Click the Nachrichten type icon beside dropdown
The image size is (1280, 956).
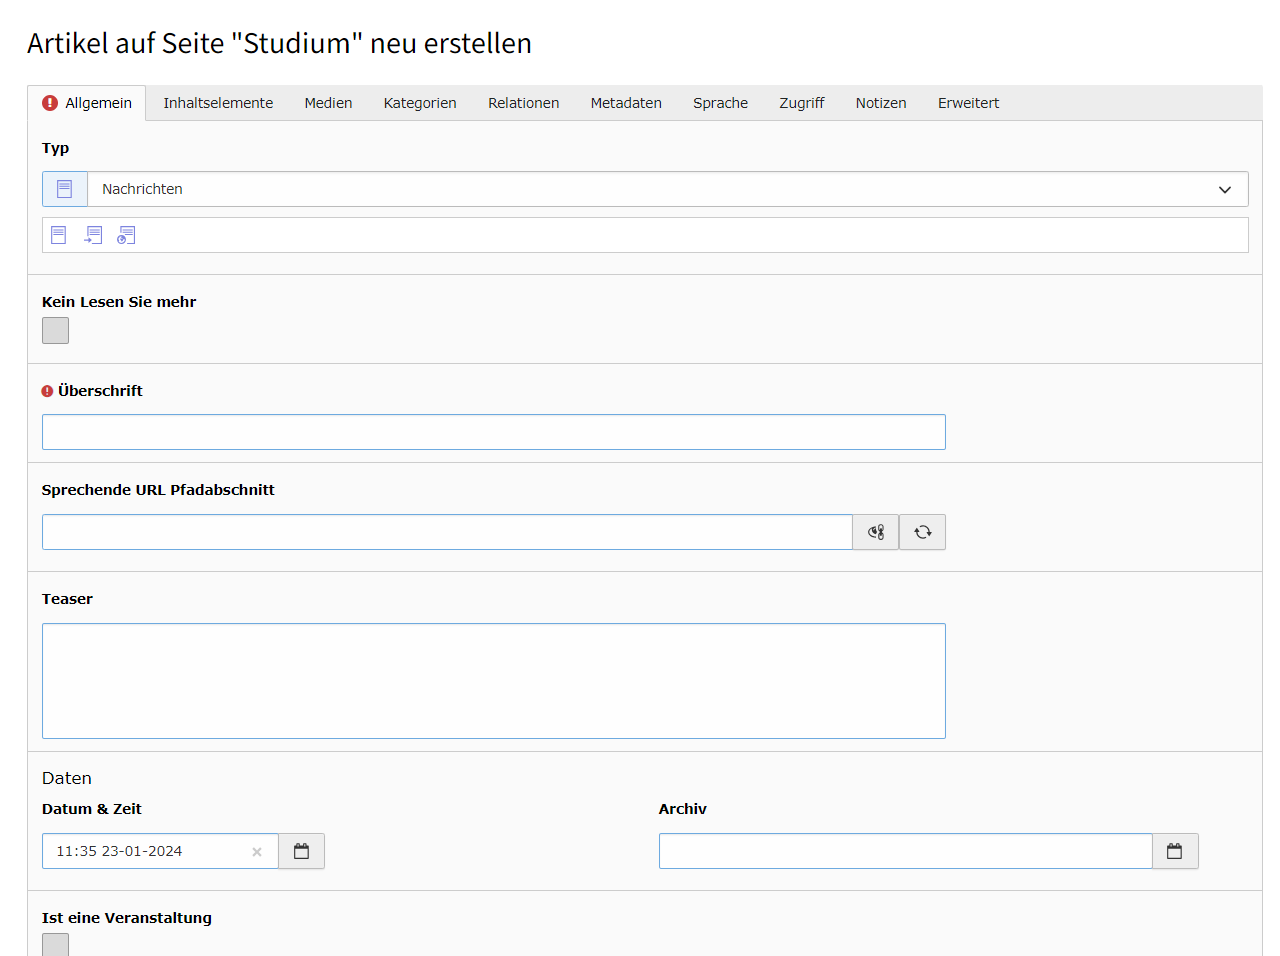[x=65, y=189]
